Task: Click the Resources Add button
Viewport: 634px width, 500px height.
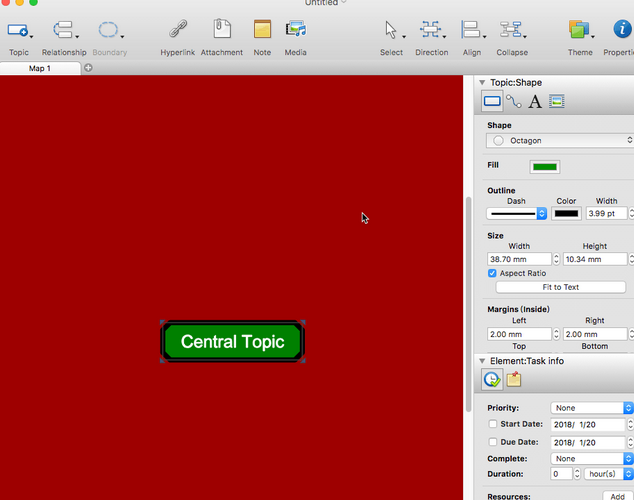Action: coord(617,496)
